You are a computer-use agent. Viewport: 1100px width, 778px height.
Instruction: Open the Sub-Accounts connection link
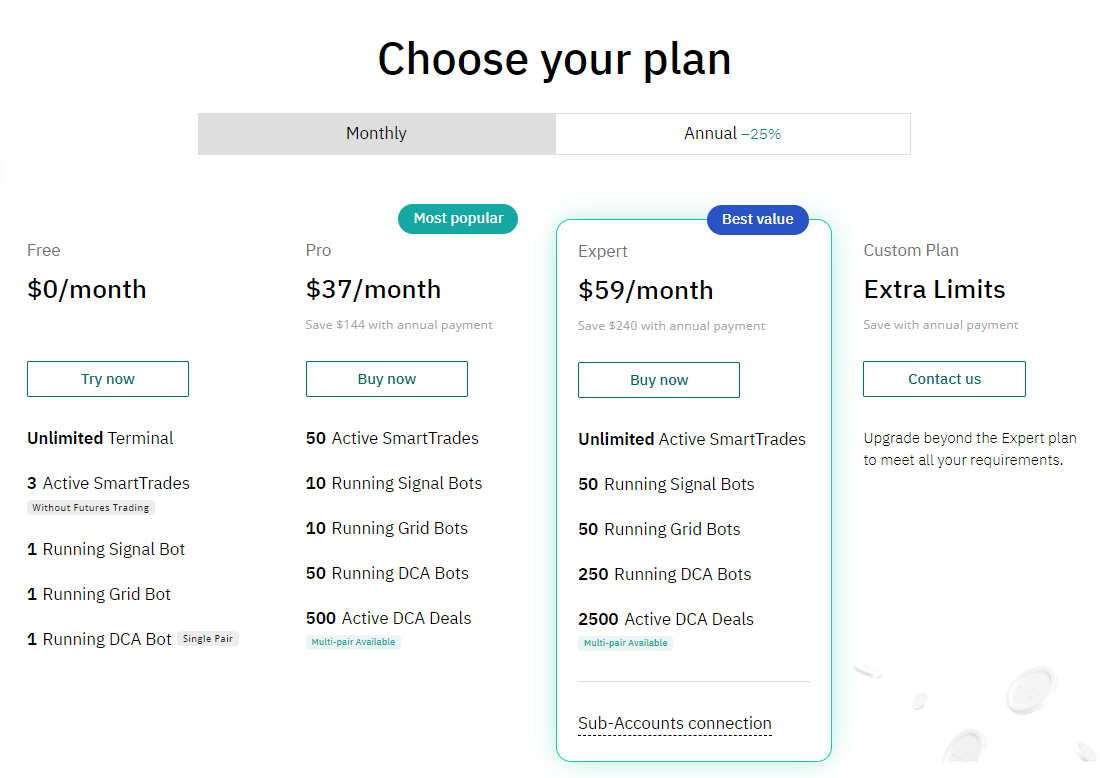coord(675,723)
